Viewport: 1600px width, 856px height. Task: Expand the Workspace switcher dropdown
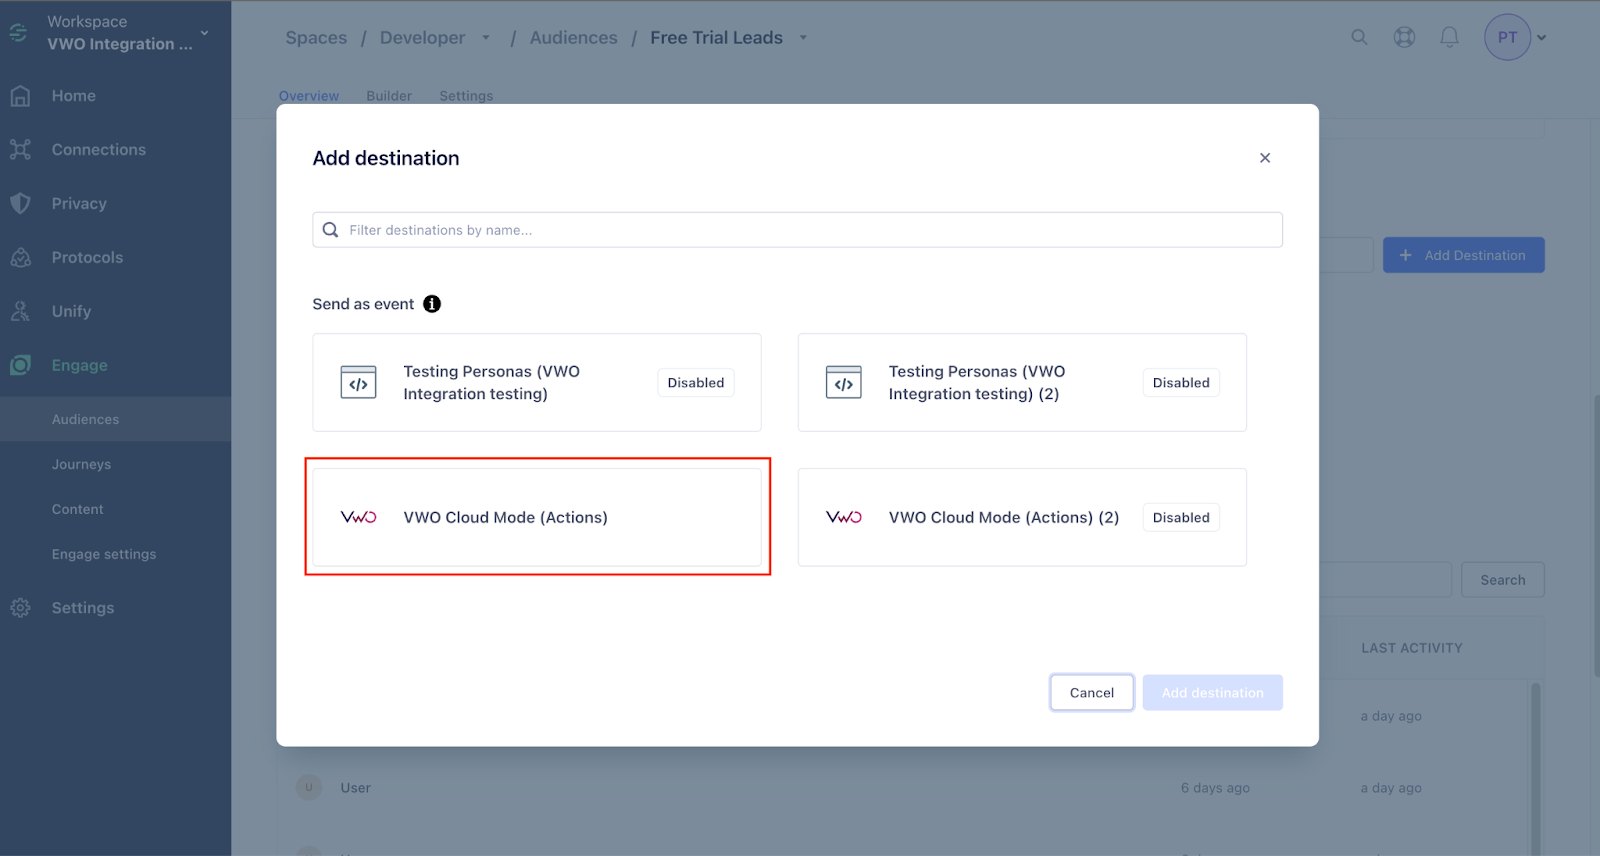point(204,33)
